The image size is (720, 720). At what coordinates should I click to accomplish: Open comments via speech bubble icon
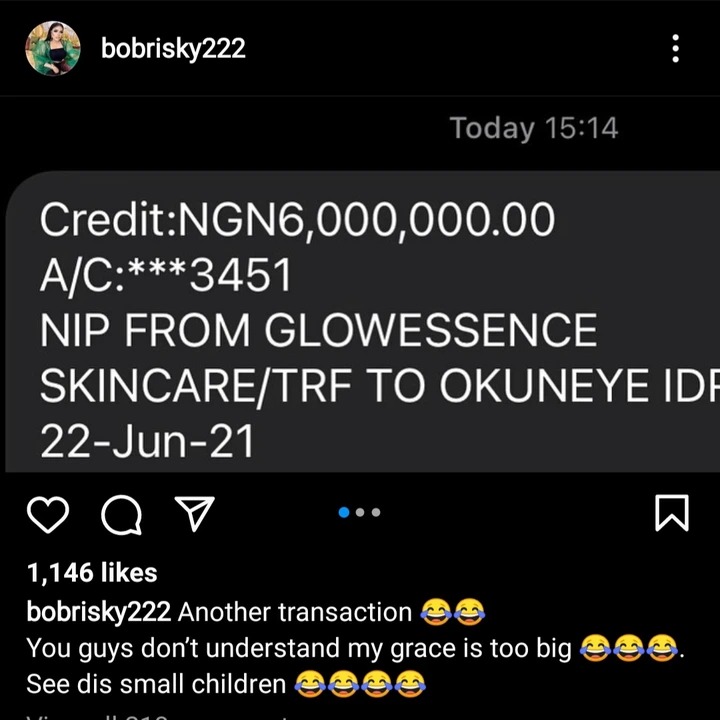tap(121, 514)
